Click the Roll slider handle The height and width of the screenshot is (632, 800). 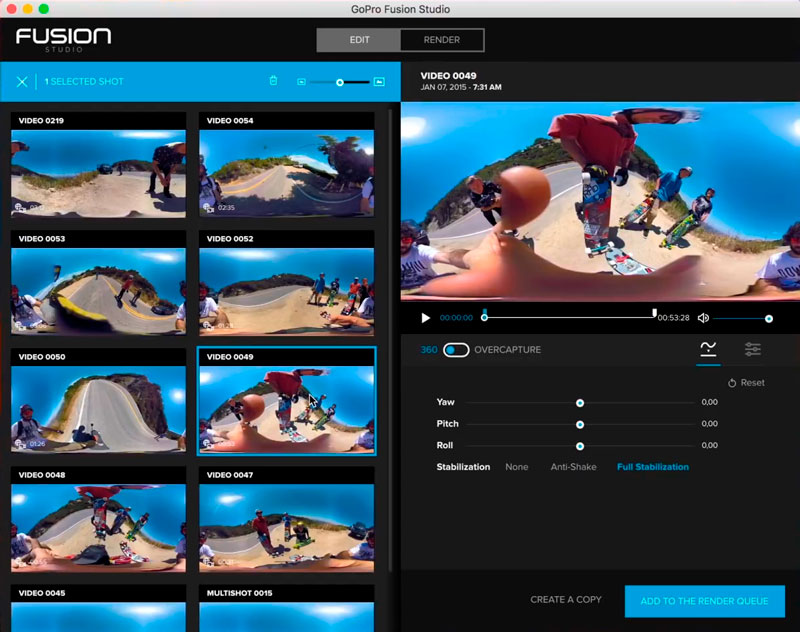click(580, 446)
